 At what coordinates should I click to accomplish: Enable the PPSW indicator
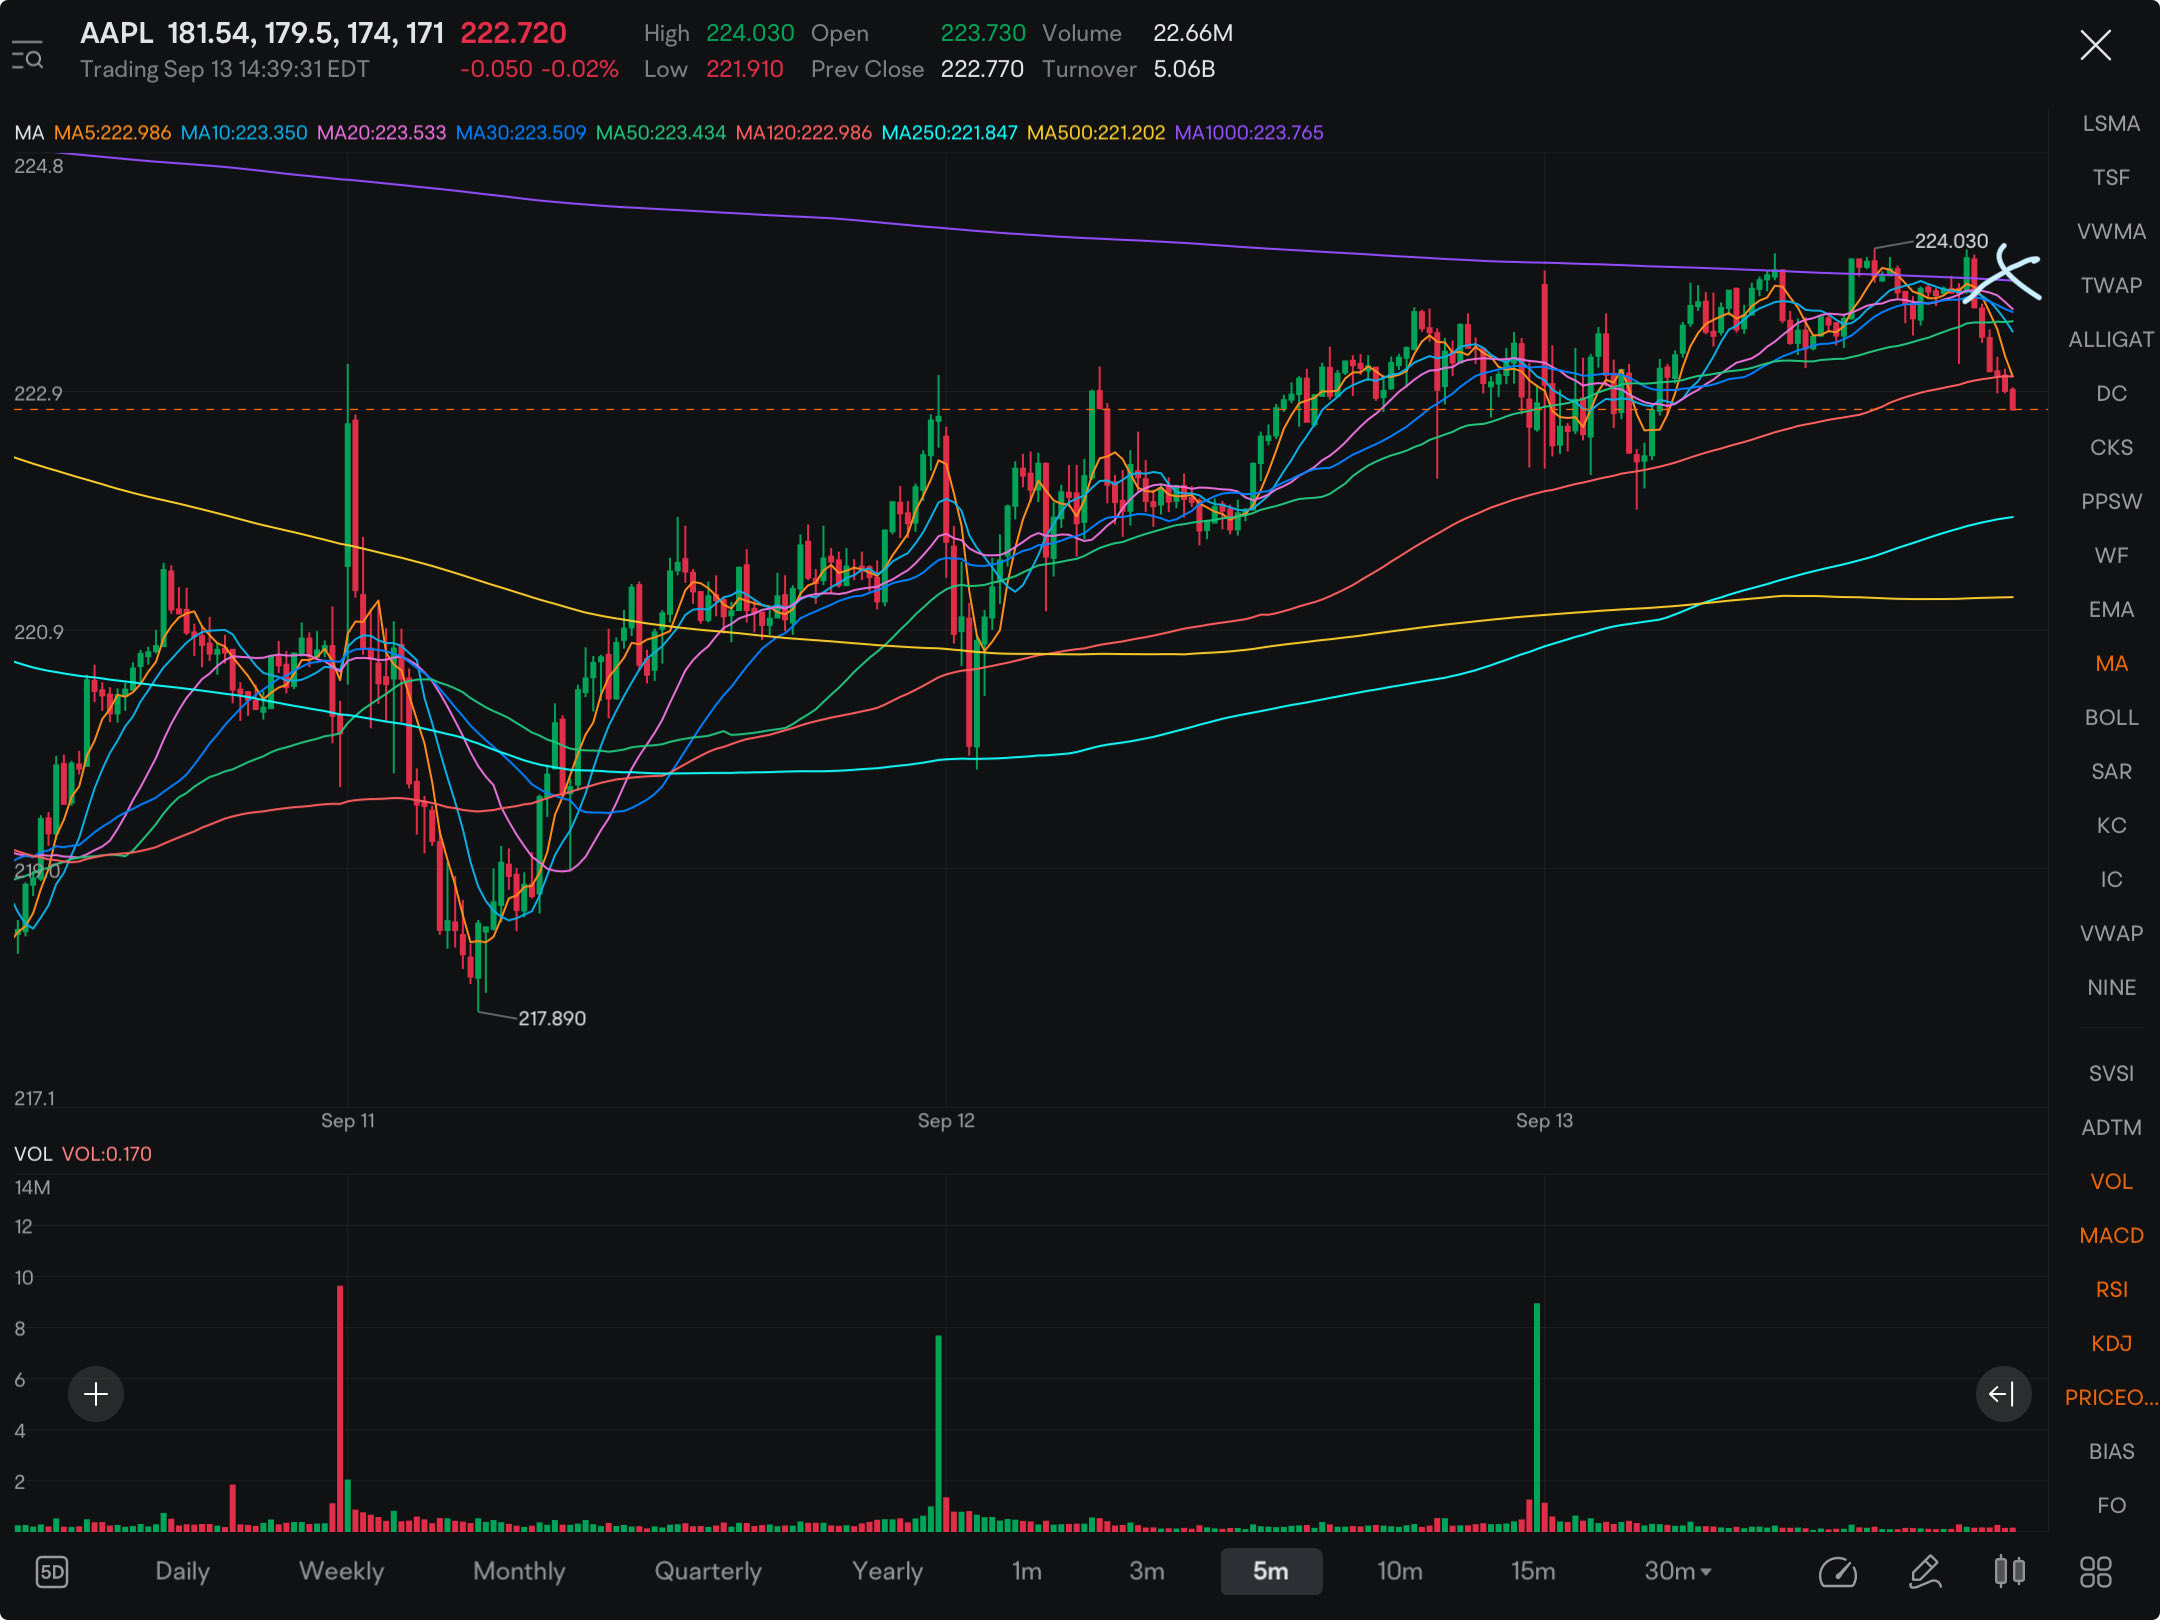(2111, 501)
